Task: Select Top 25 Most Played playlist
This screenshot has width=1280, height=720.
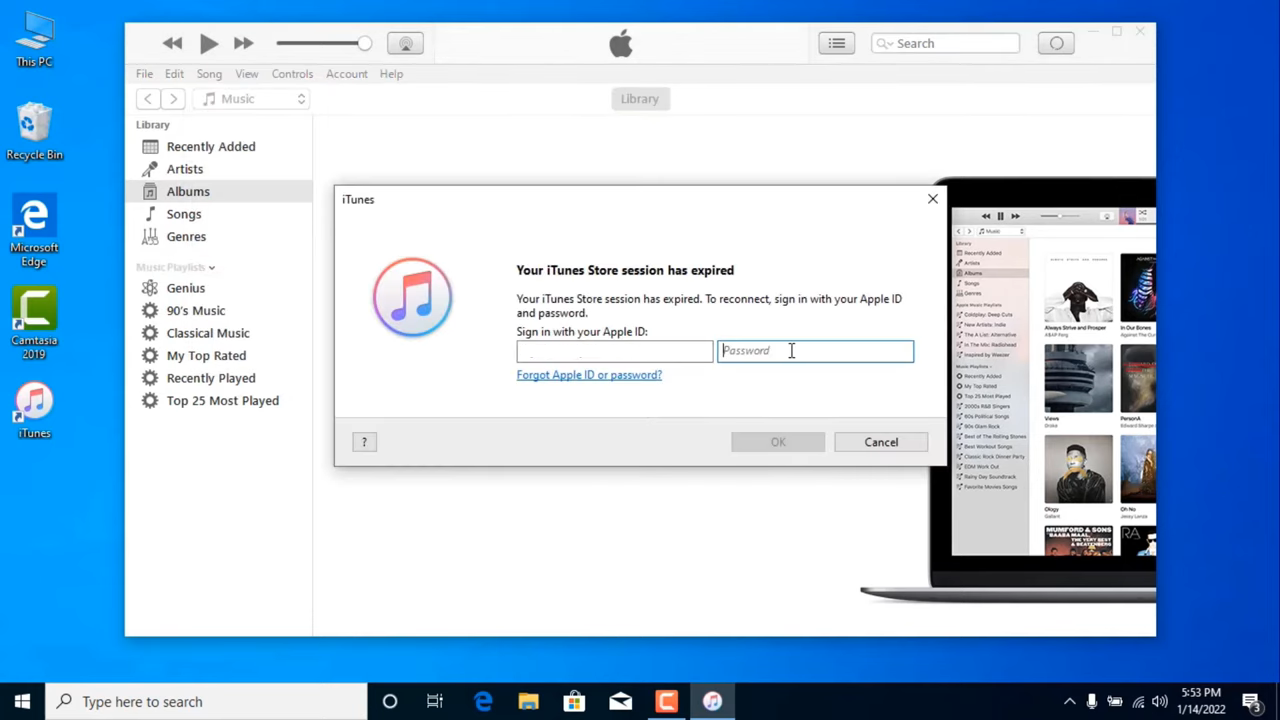Action: click(x=222, y=400)
